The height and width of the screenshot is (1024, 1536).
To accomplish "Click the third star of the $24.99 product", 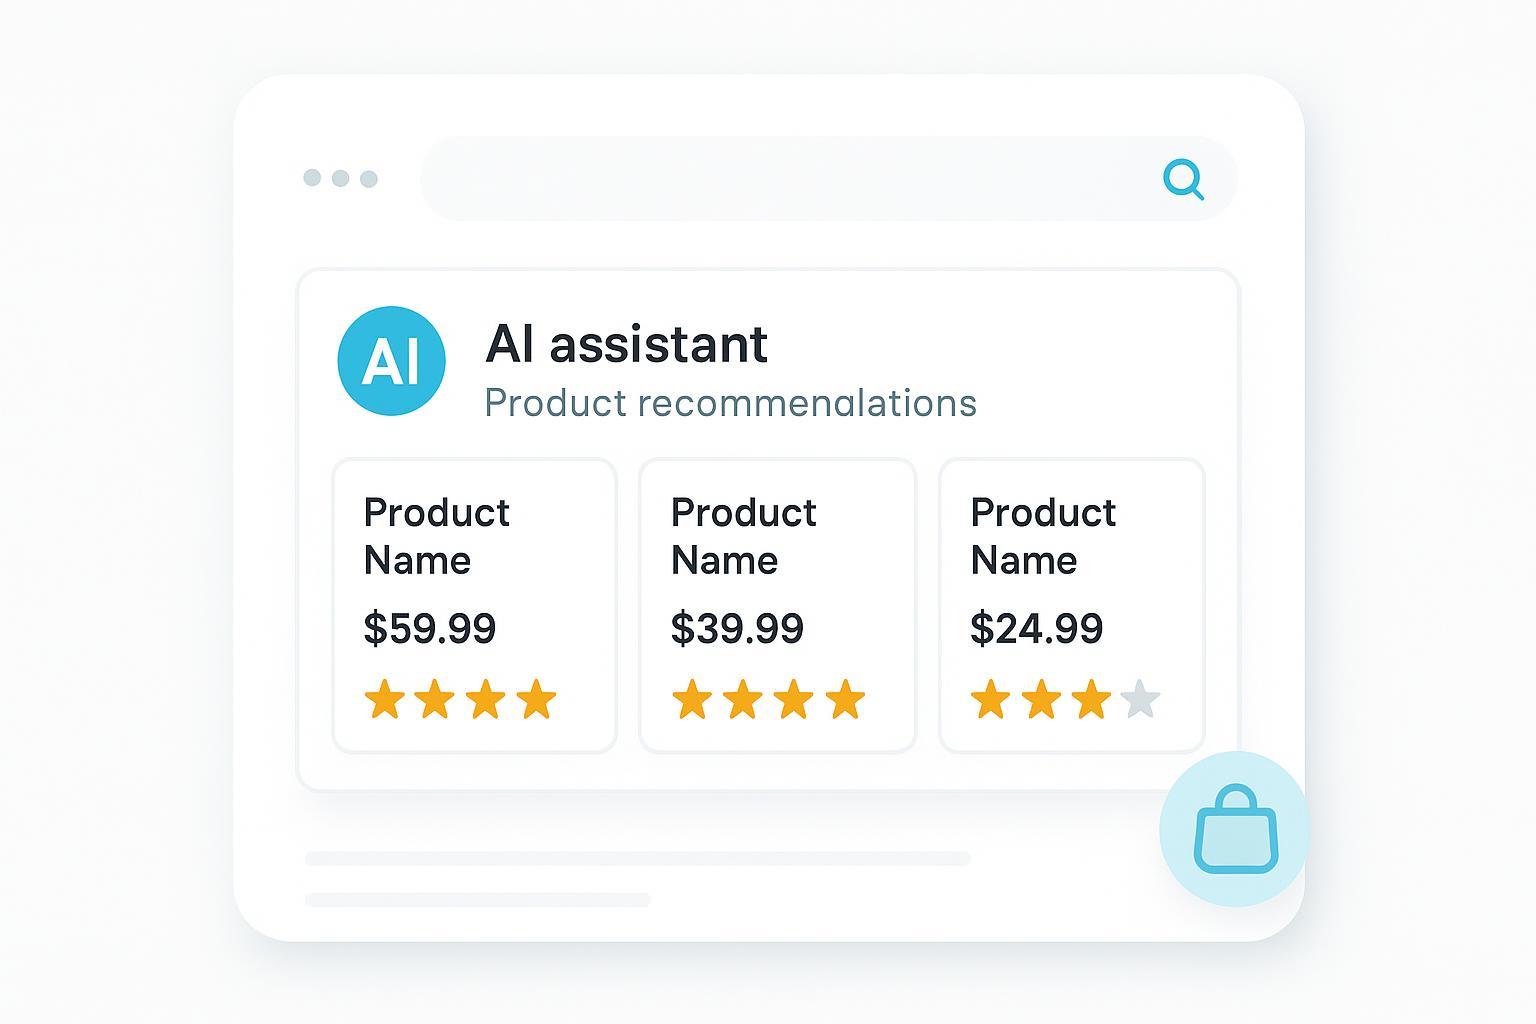I will (1091, 700).
